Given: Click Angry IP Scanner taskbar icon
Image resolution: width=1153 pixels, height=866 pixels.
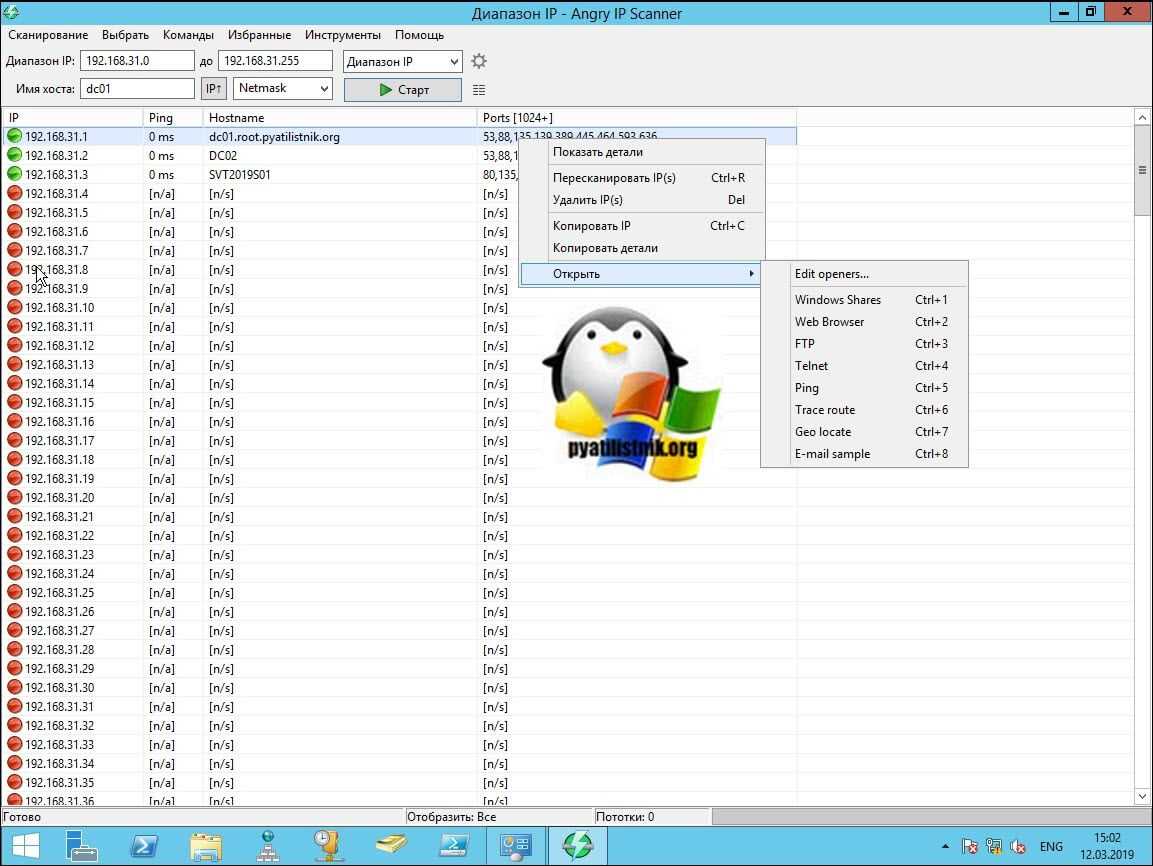Looking at the screenshot, I should (x=578, y=845).
